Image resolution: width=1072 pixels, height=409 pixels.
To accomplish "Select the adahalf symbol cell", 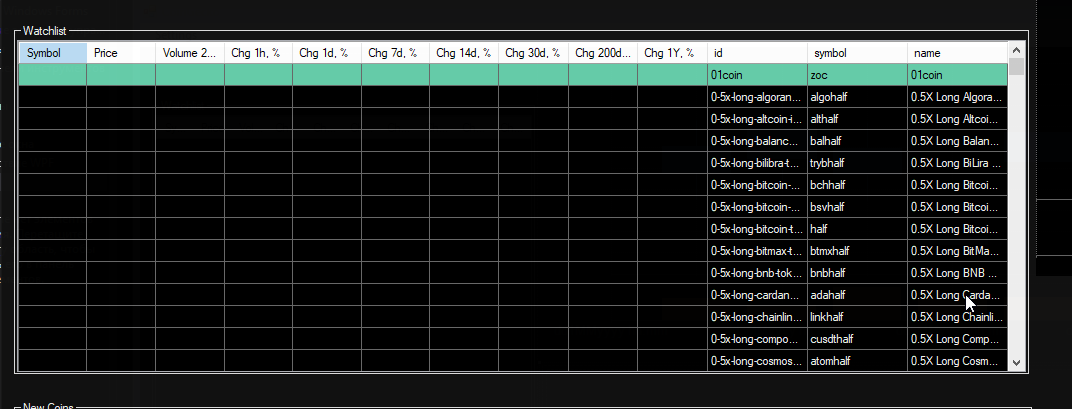I will (x=857, y=295).
